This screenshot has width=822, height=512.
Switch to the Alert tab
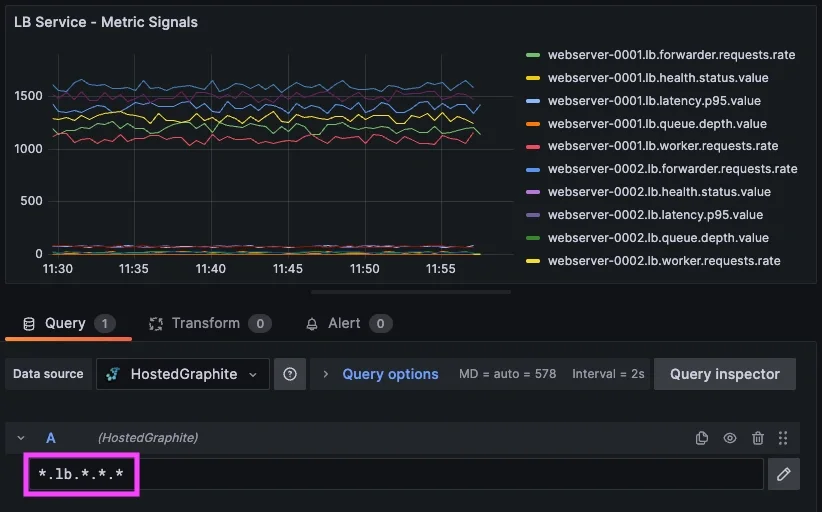point(349,324)
